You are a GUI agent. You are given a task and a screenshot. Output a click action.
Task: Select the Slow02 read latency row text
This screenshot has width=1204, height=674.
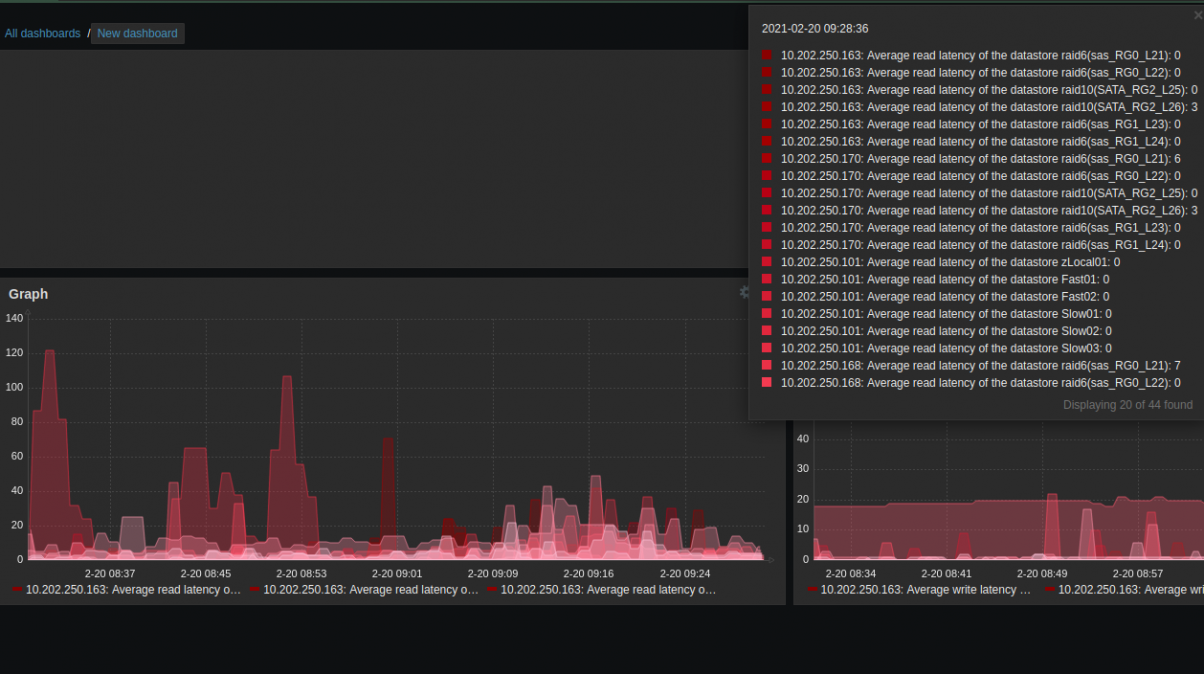coord(945,331)
